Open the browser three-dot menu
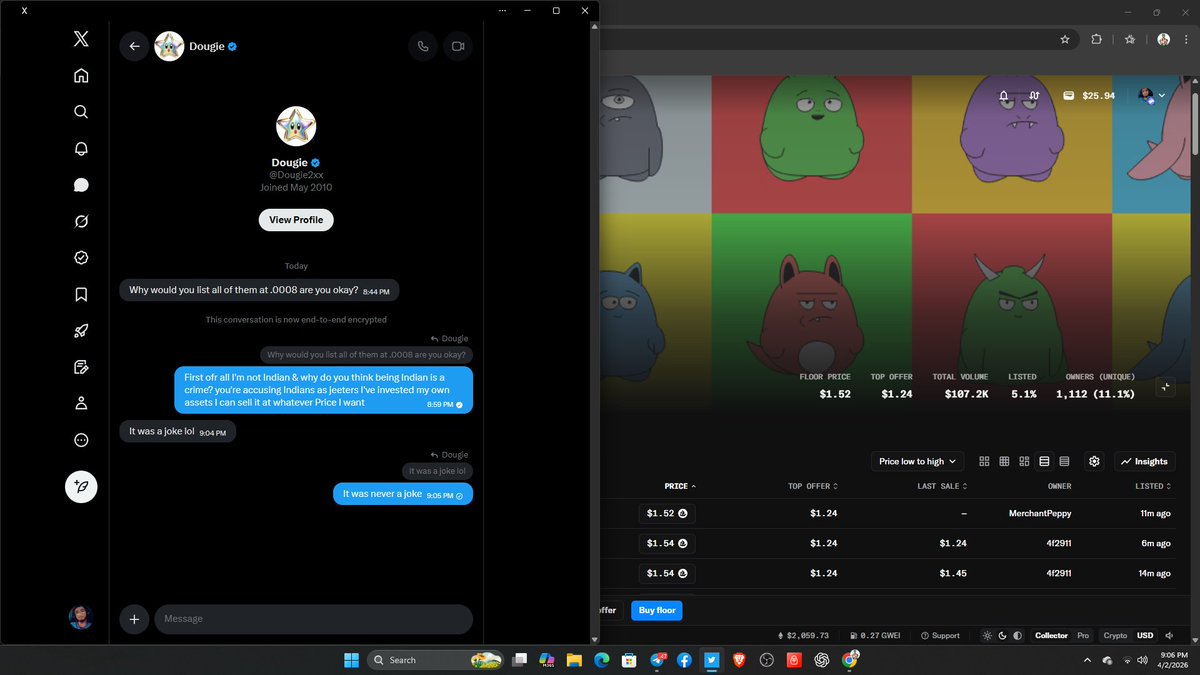 point(1188,40)
